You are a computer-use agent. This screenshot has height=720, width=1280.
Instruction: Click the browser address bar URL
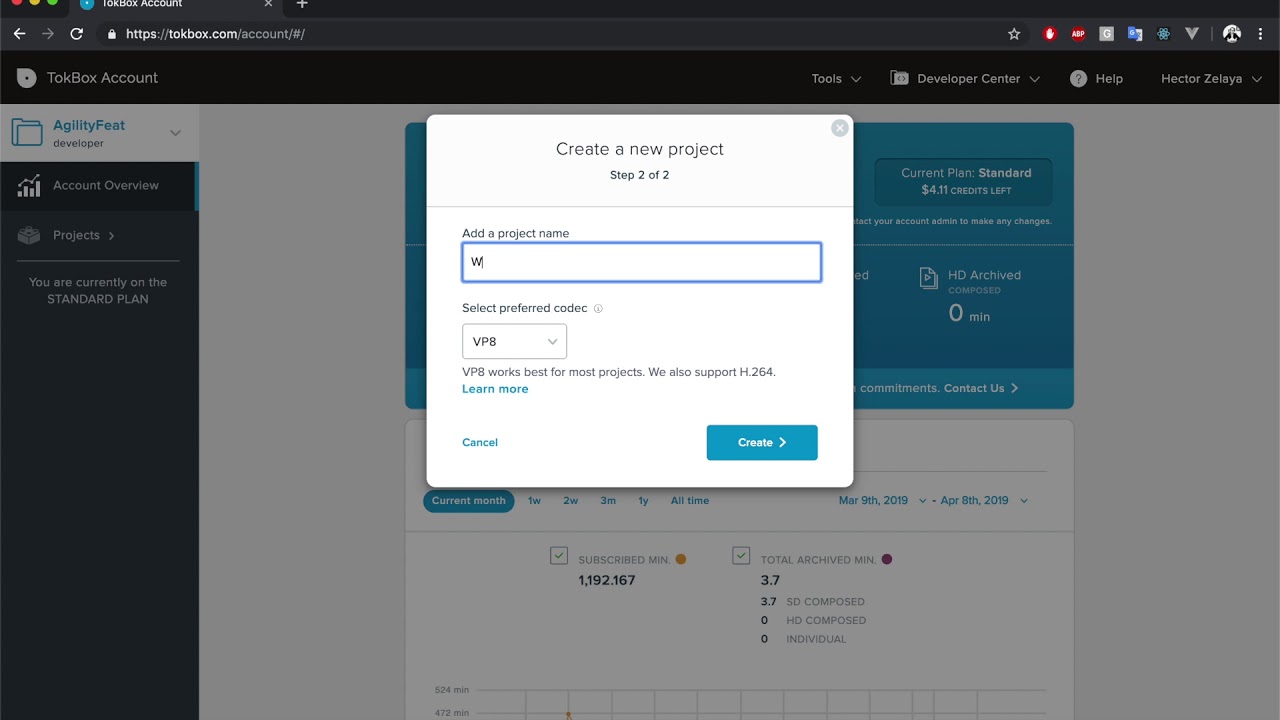coord(215,34)
